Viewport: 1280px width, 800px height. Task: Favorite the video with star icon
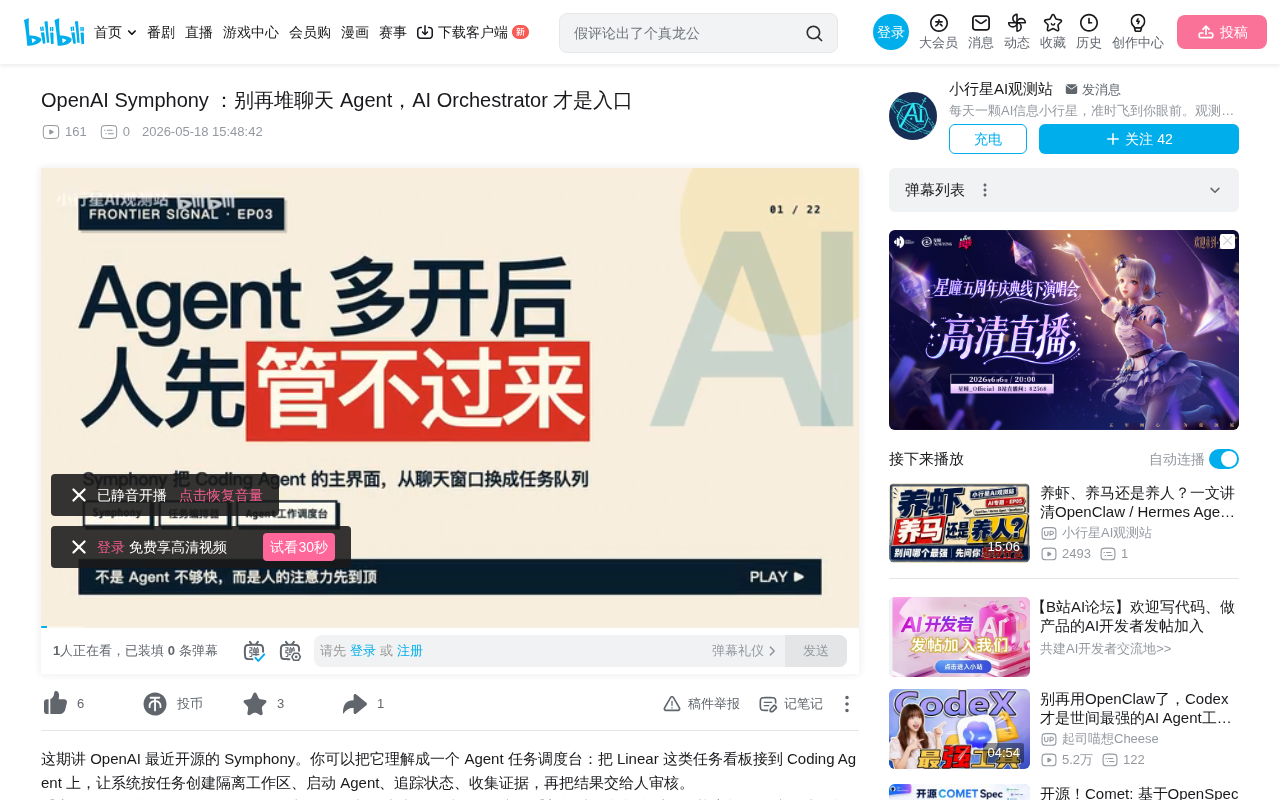coord(255,704)
